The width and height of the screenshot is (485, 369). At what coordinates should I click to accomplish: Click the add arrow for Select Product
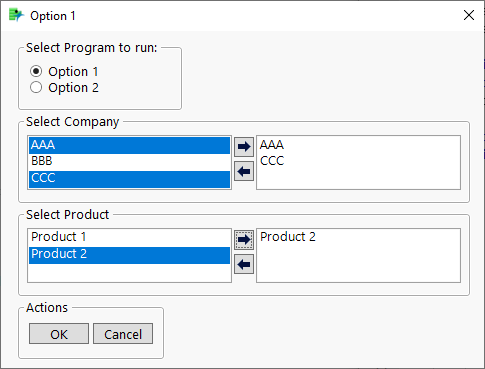pyautogui.click(x=244, y=240)
